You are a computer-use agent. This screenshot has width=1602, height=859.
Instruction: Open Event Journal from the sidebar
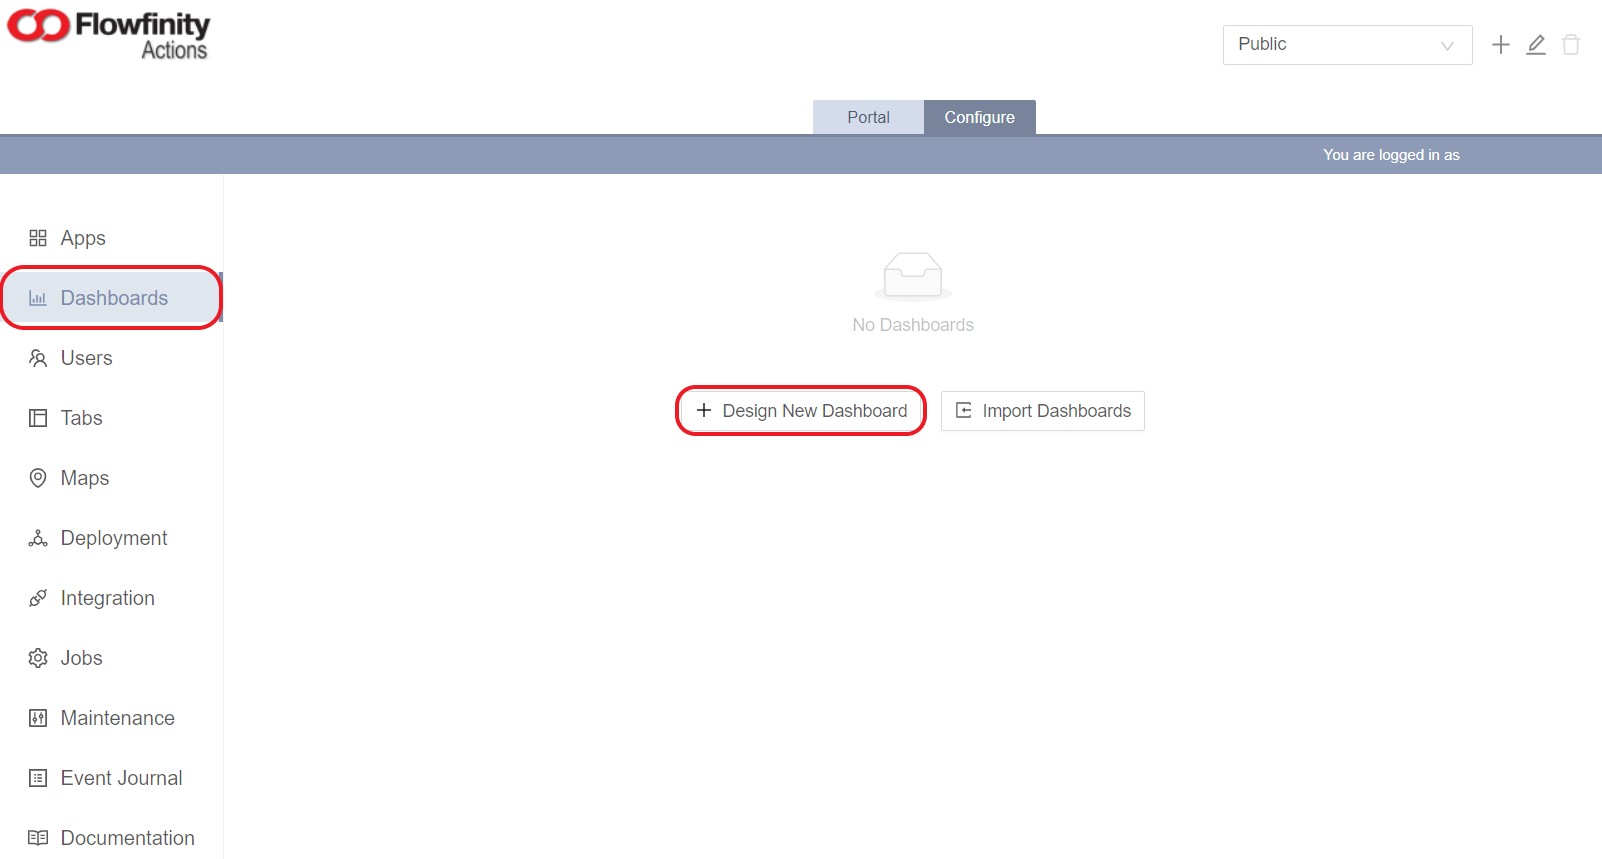[121, 778]
